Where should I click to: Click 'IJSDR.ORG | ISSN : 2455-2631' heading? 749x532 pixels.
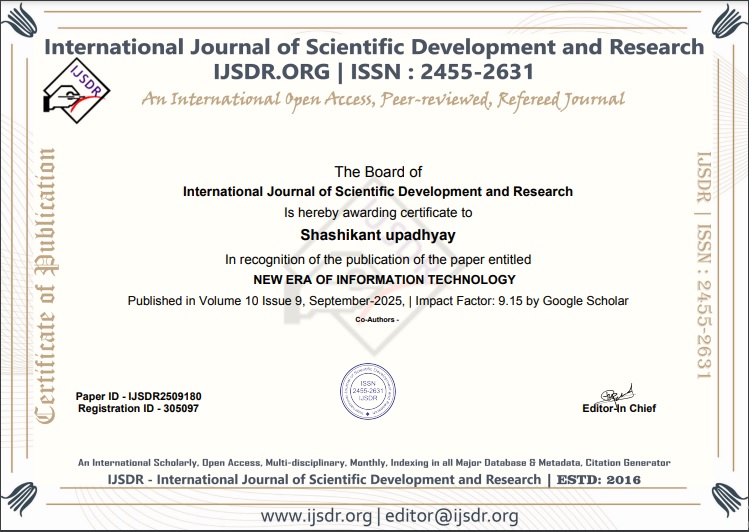pos(374,72)
